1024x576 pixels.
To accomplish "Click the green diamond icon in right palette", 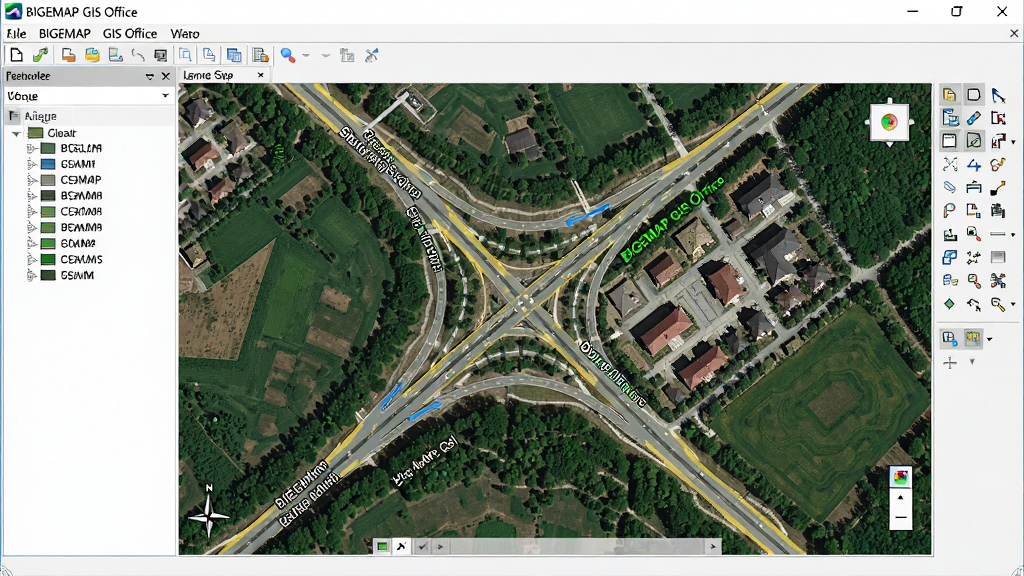I will point(950,304).
